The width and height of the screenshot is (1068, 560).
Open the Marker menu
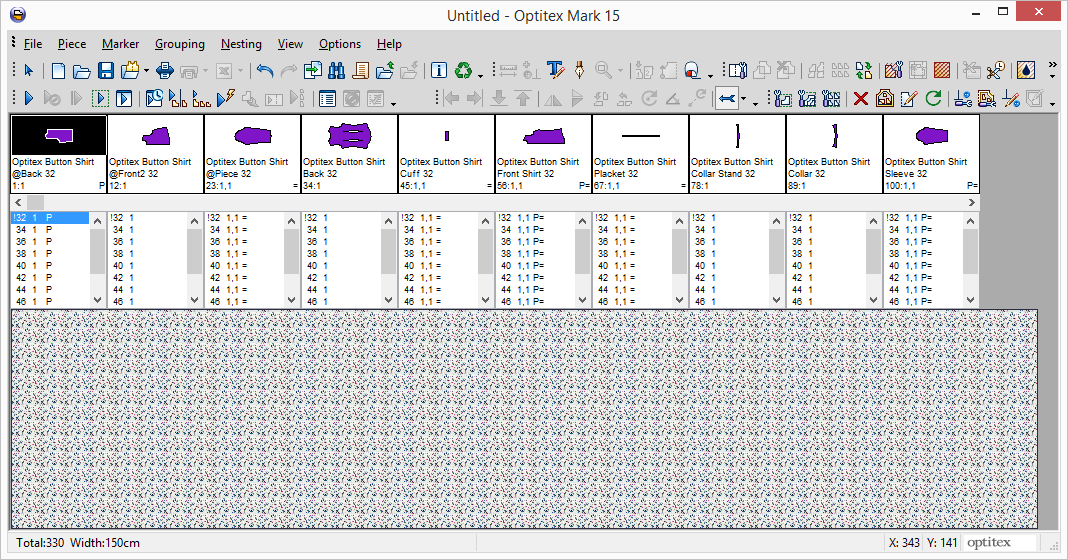click(121, 44)
